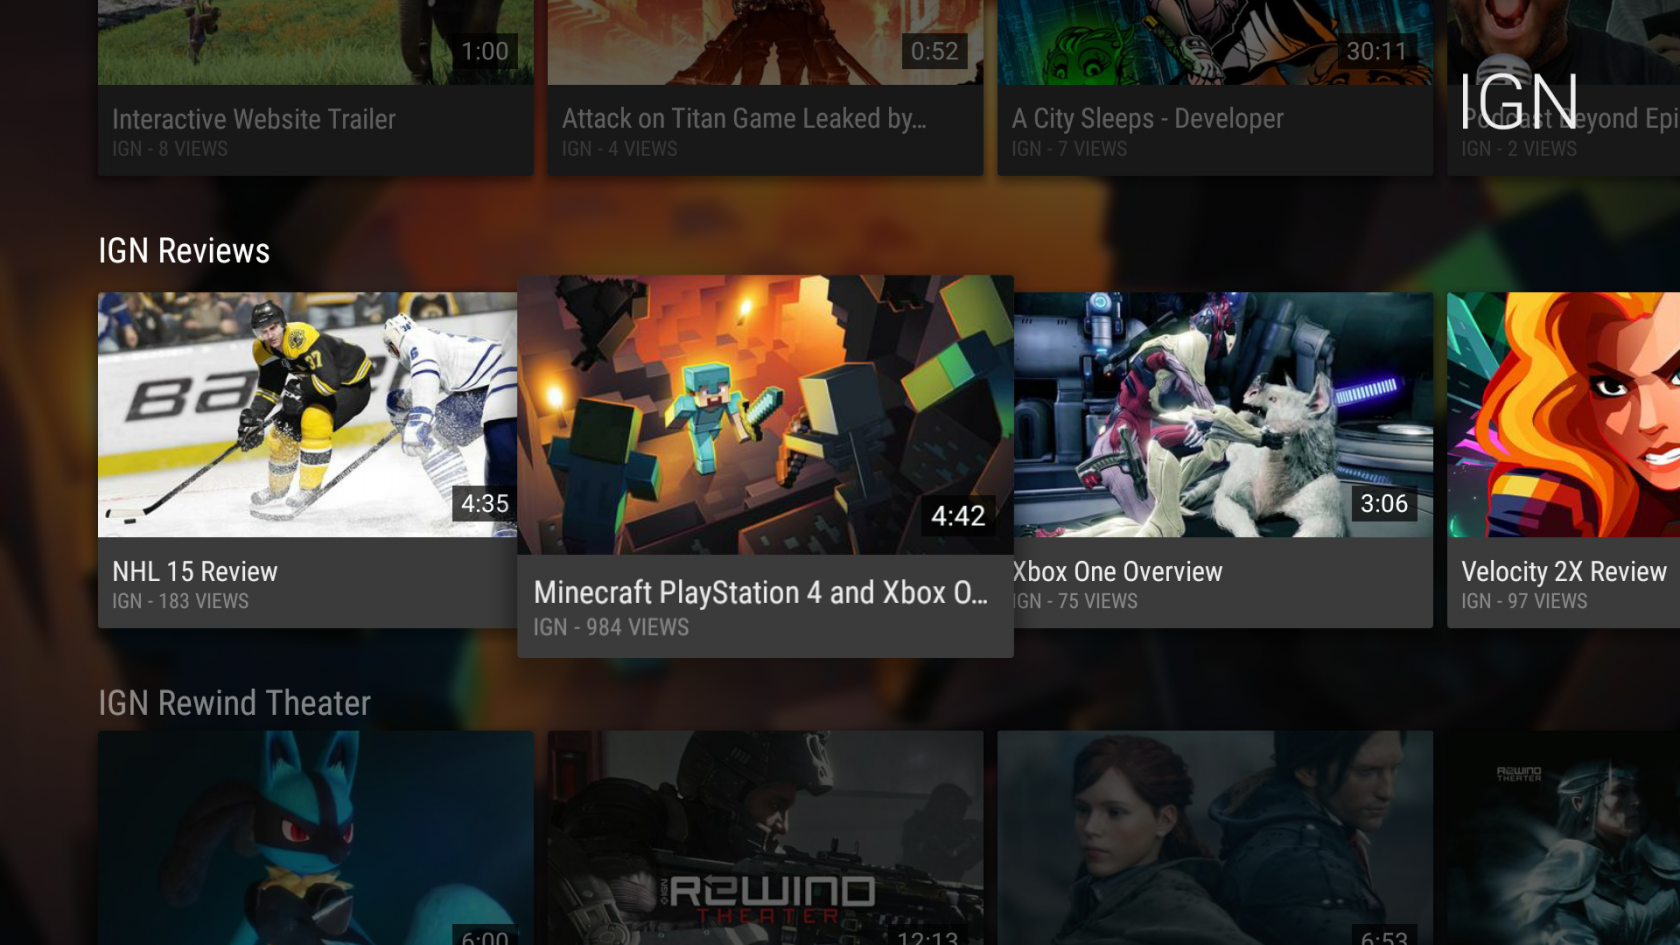Viewport: 1680px width, 945px height.
Task: Open the Rewind Theater video with blue Lucario
Action: coord(315,838)
